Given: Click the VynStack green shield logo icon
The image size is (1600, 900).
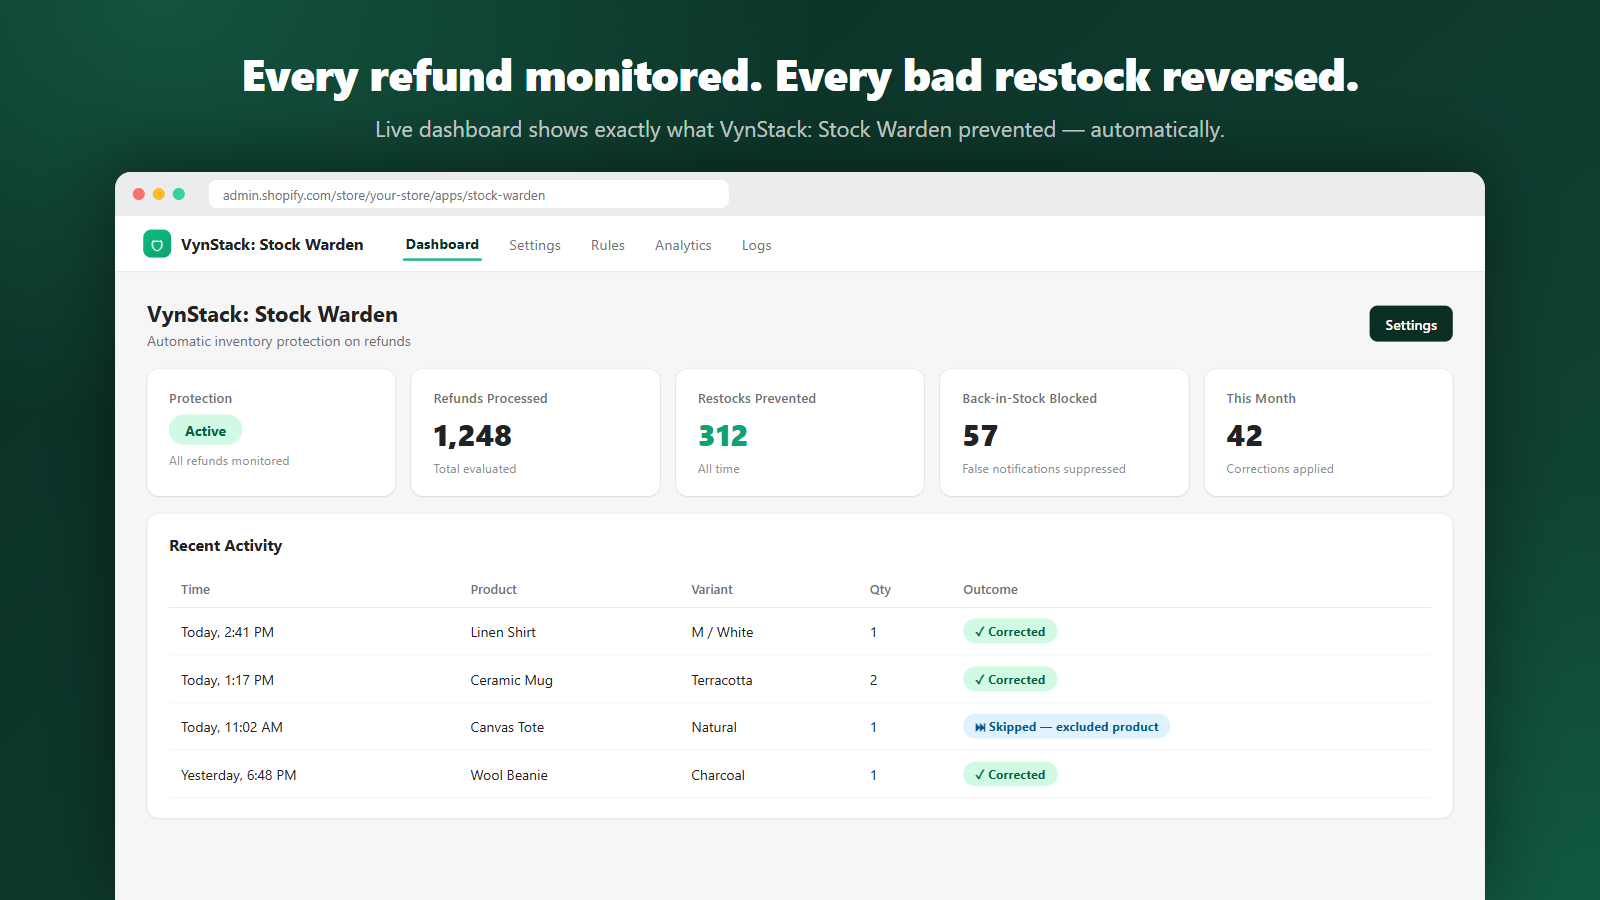Looking at the screenshot, I should click(157, 245).
